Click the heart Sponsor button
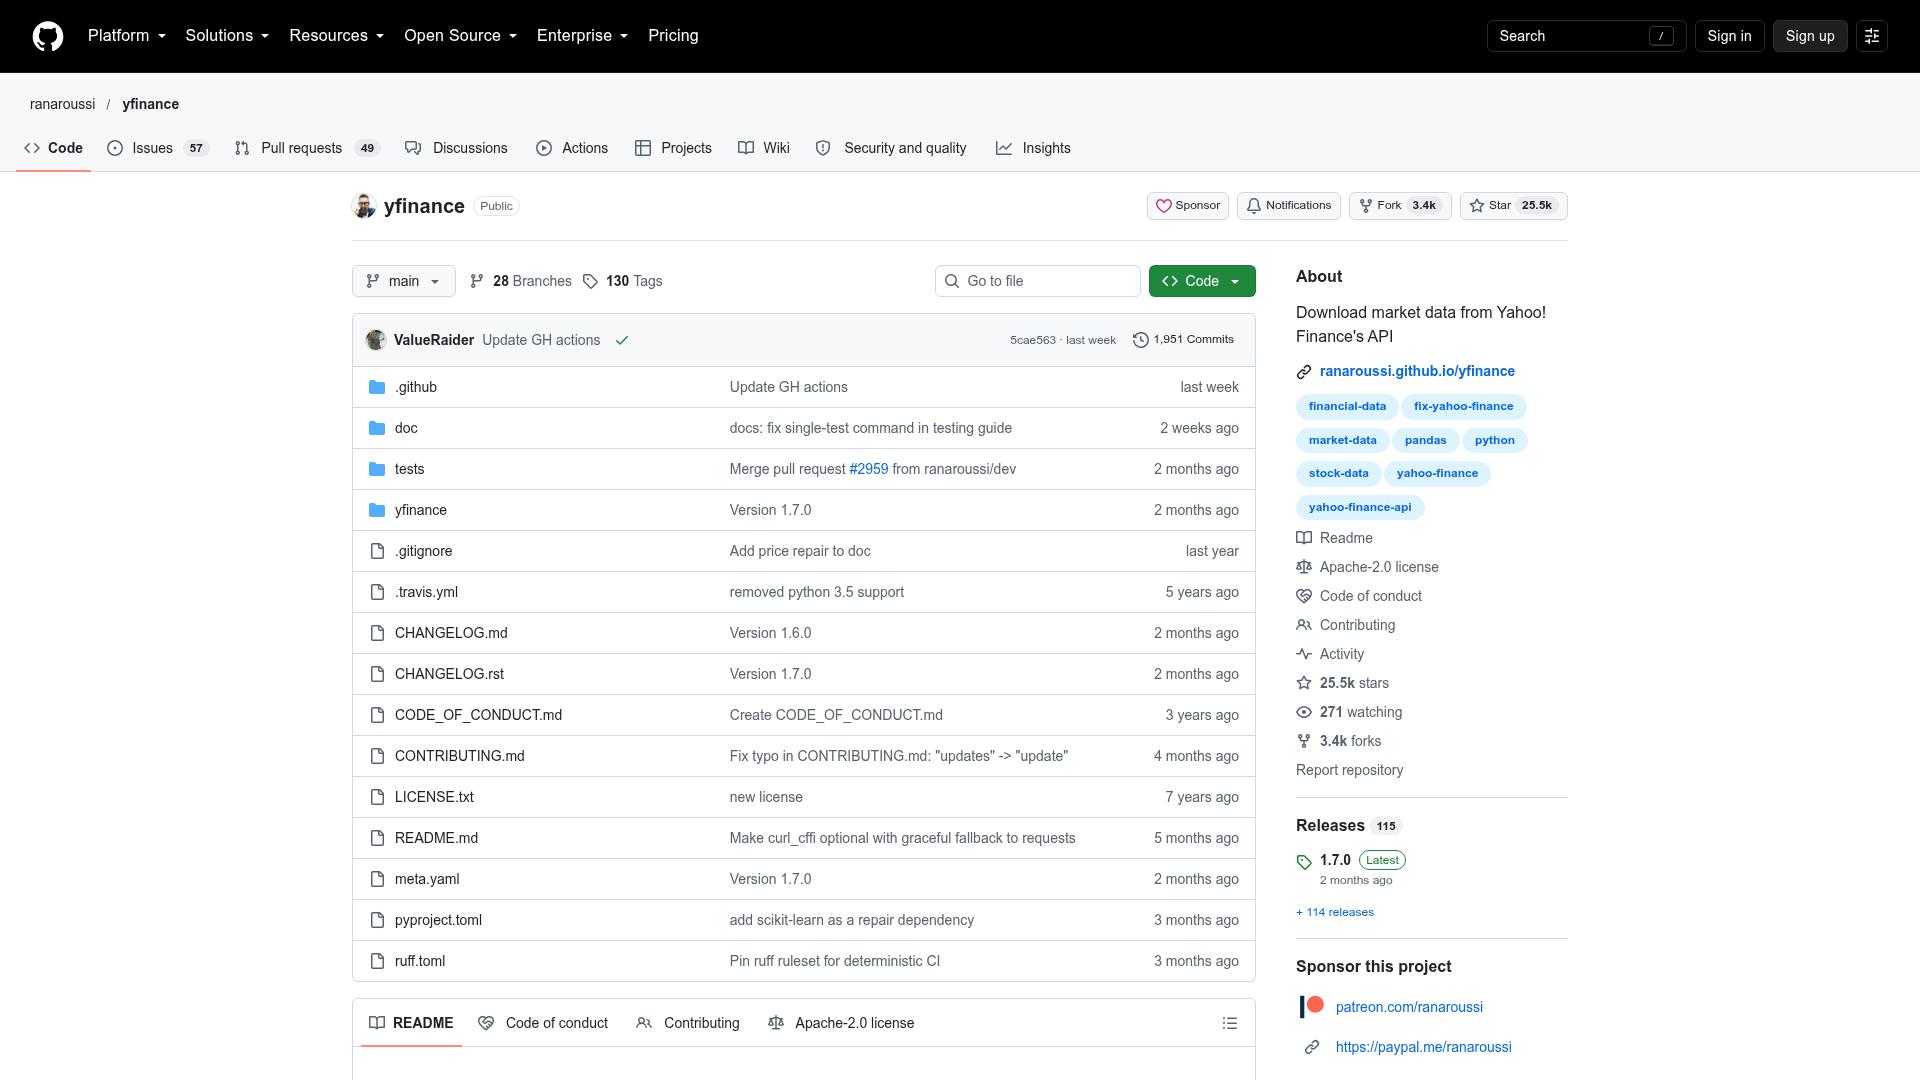This screenshot has width=1920, height=1080. (1188, 206)
